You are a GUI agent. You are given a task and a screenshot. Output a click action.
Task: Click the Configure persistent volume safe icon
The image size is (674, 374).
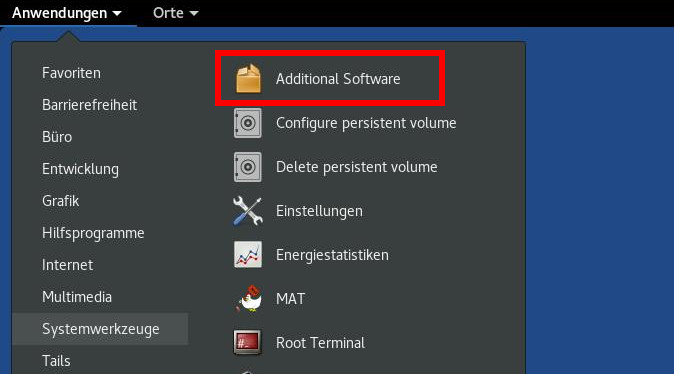pos(248,123)
